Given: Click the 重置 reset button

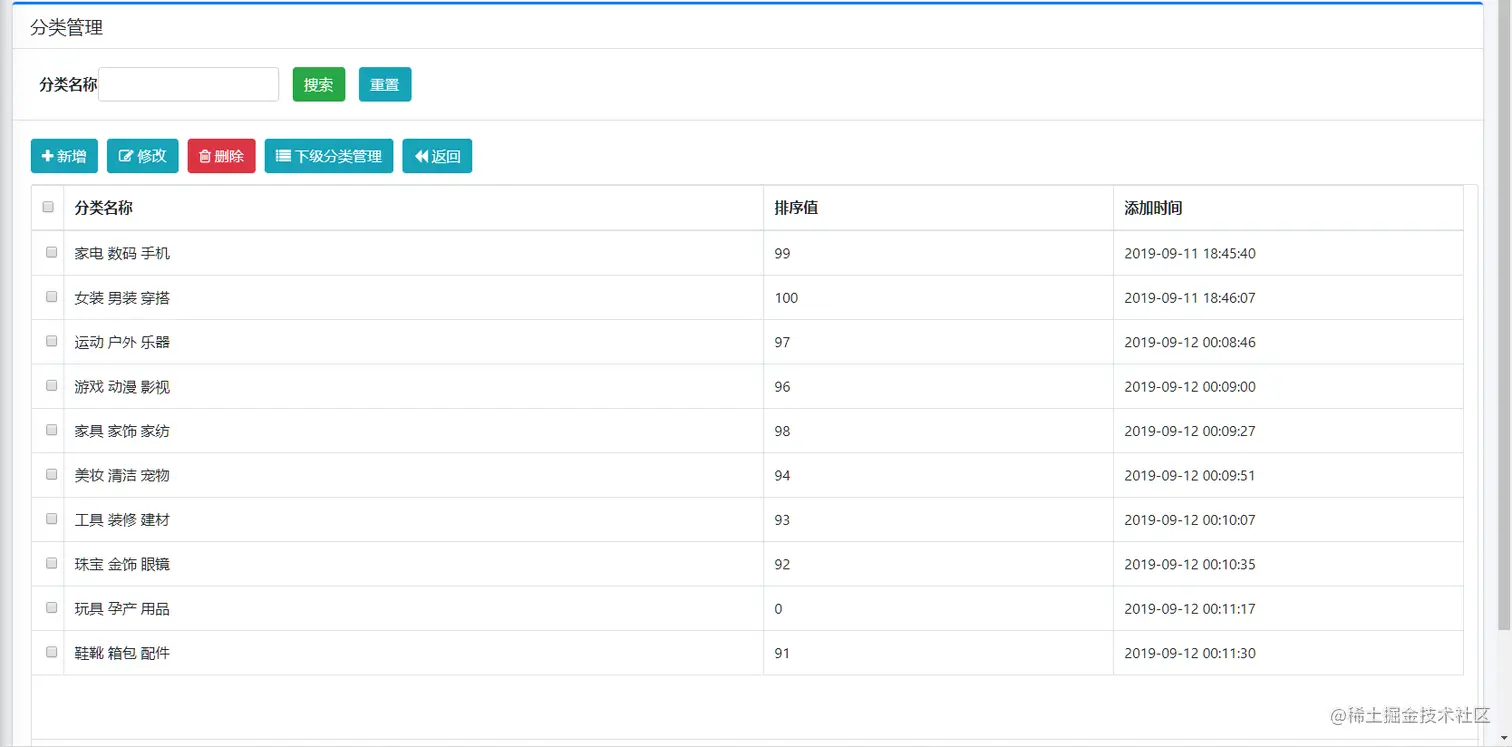Looking at the screenshot, I should tap(385, 85).
